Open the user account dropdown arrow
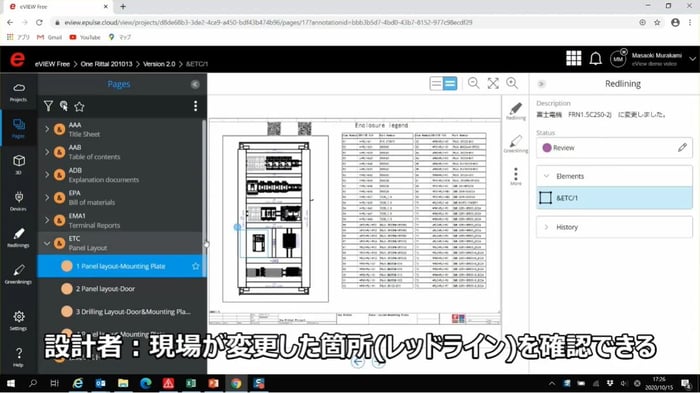This screenshot has width=700, height=393. (692, 59)
